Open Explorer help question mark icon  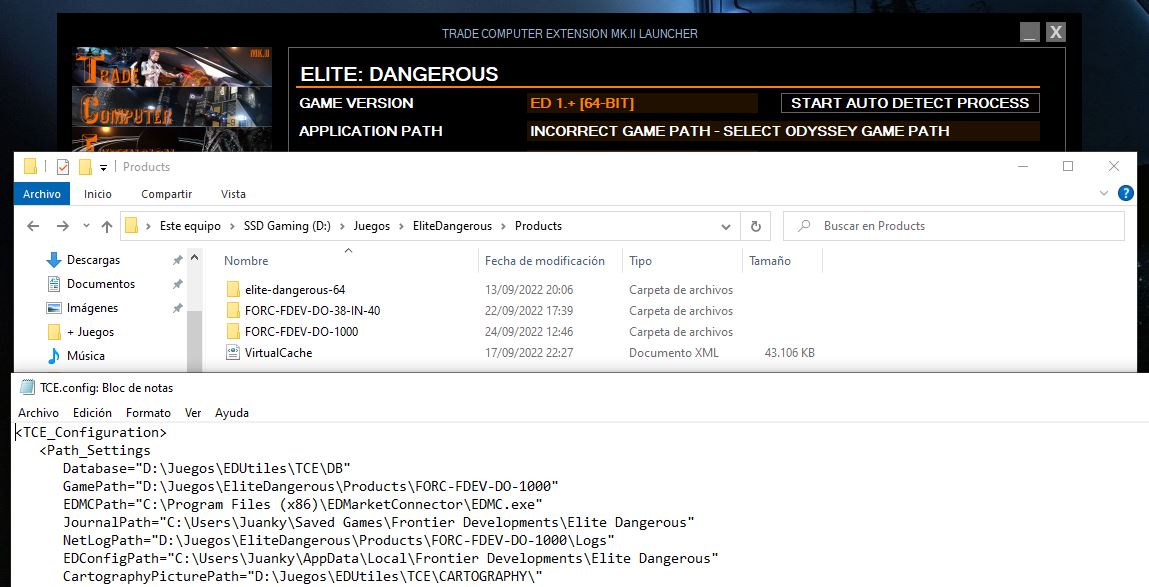(1126, 193)
